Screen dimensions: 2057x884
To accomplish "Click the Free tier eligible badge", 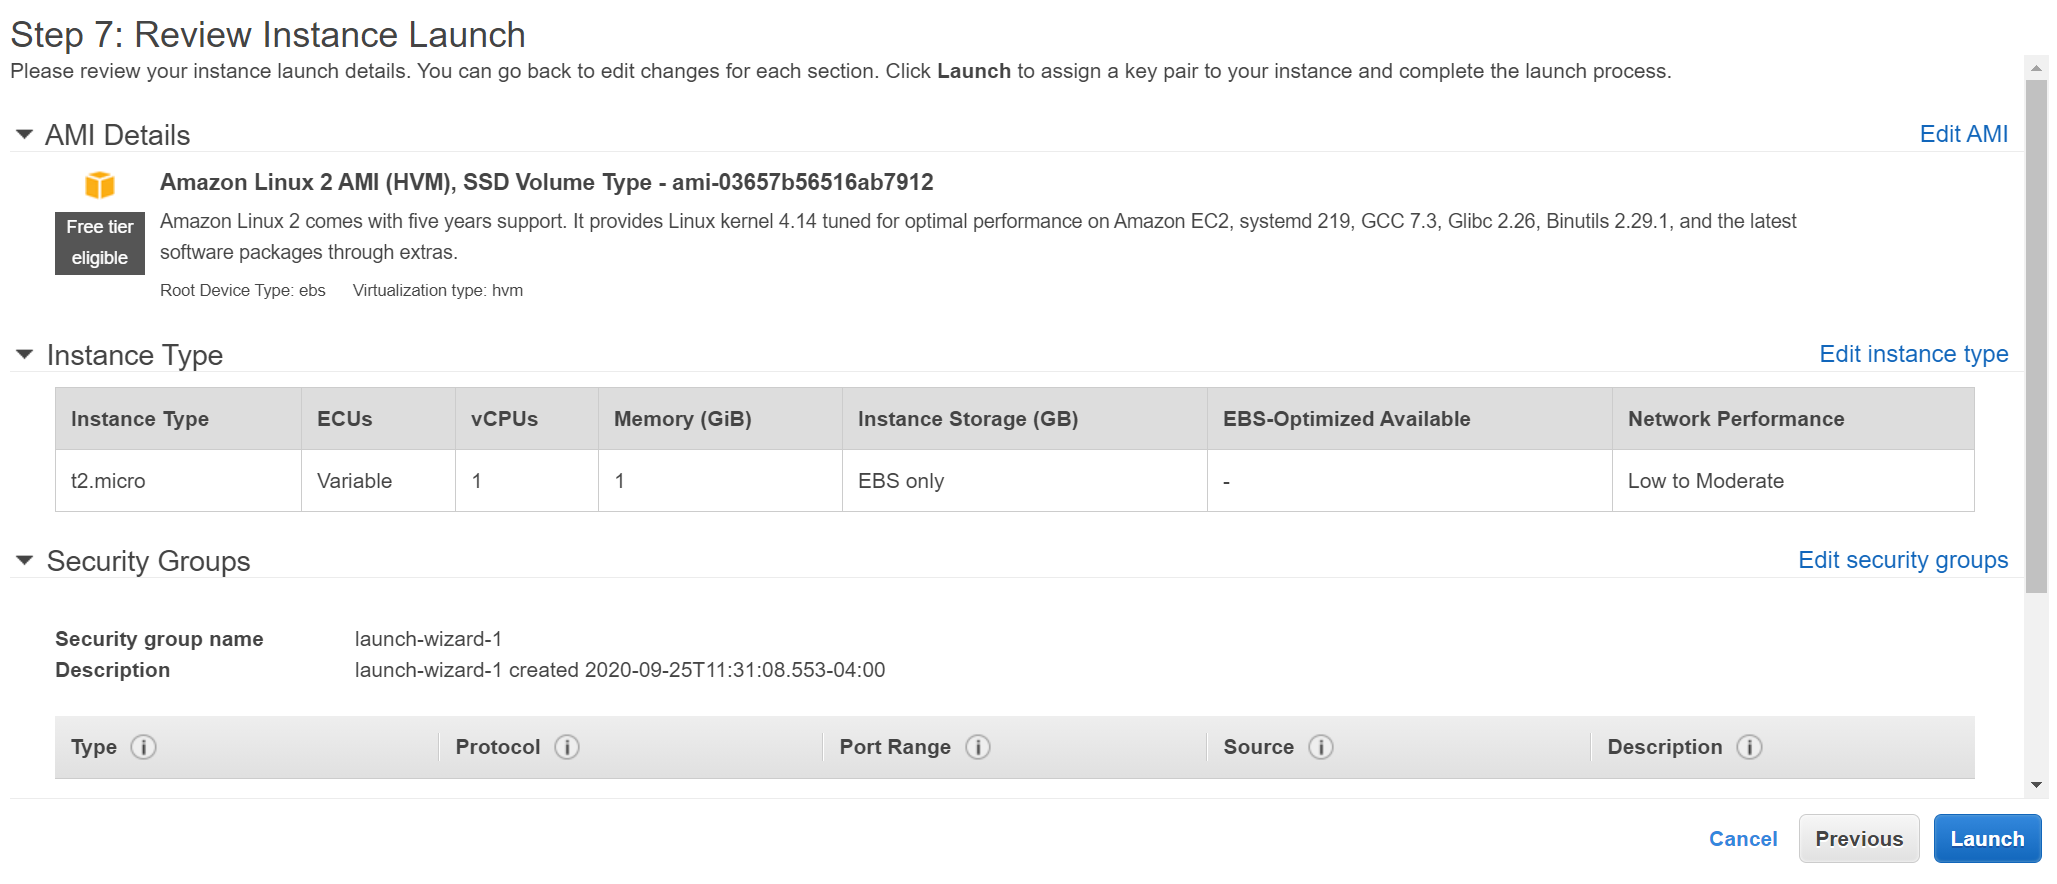I will point(99,242).
